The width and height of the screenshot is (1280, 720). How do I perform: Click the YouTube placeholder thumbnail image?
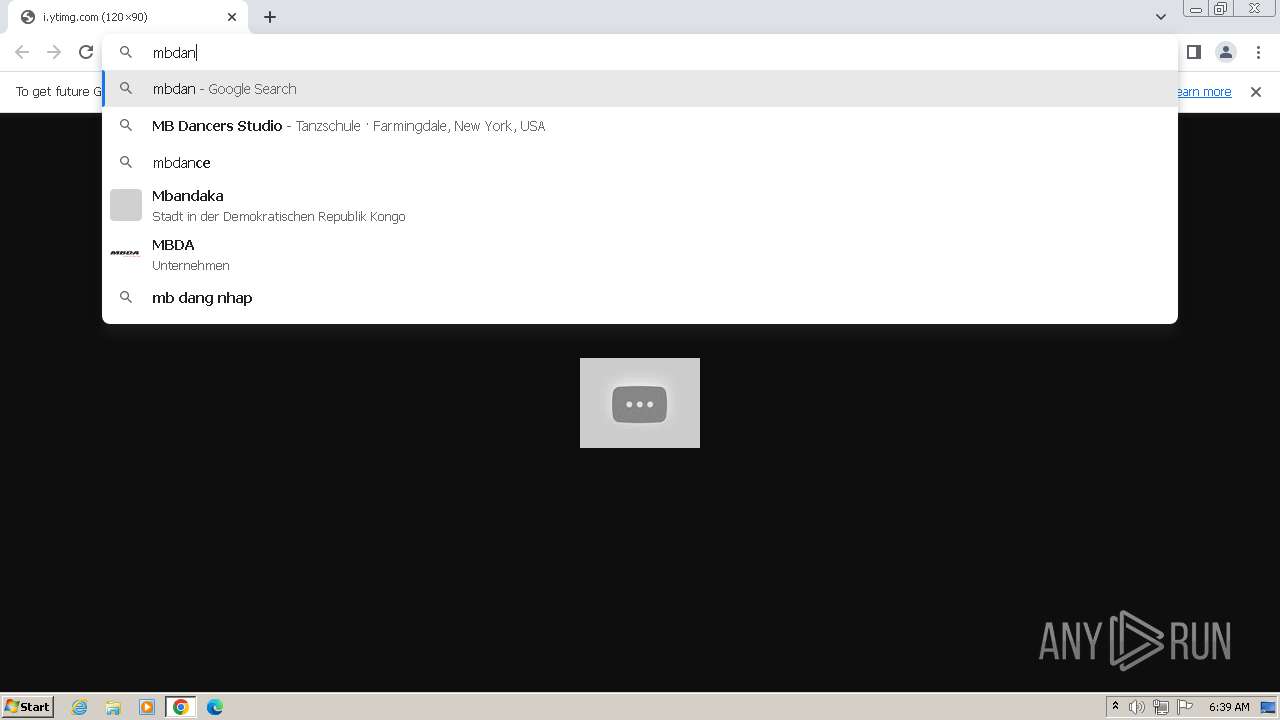[640, 403]
